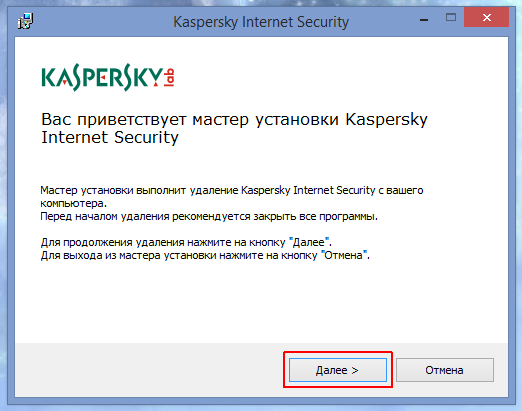Viewport: 522px width, 411px height.
Task: Exit the wizard with the Отмена button
Action: click(x=445, y=370)
